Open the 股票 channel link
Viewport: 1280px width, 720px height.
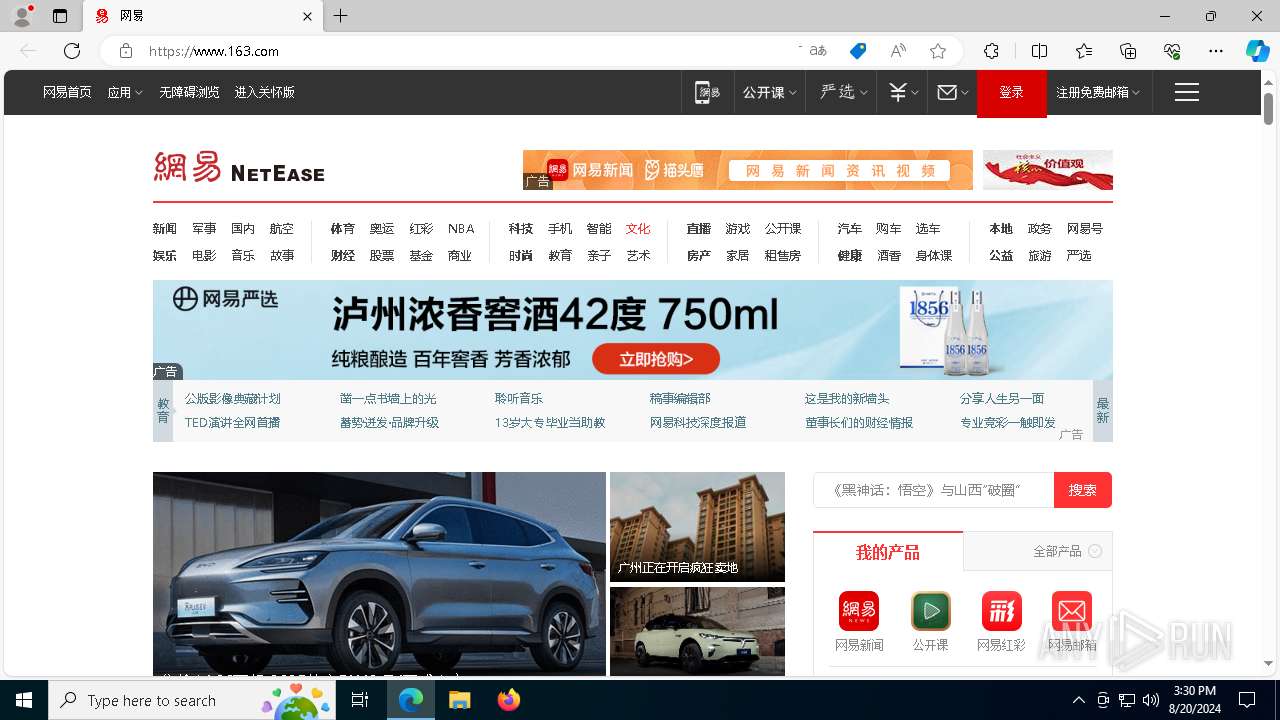(382, 256)
